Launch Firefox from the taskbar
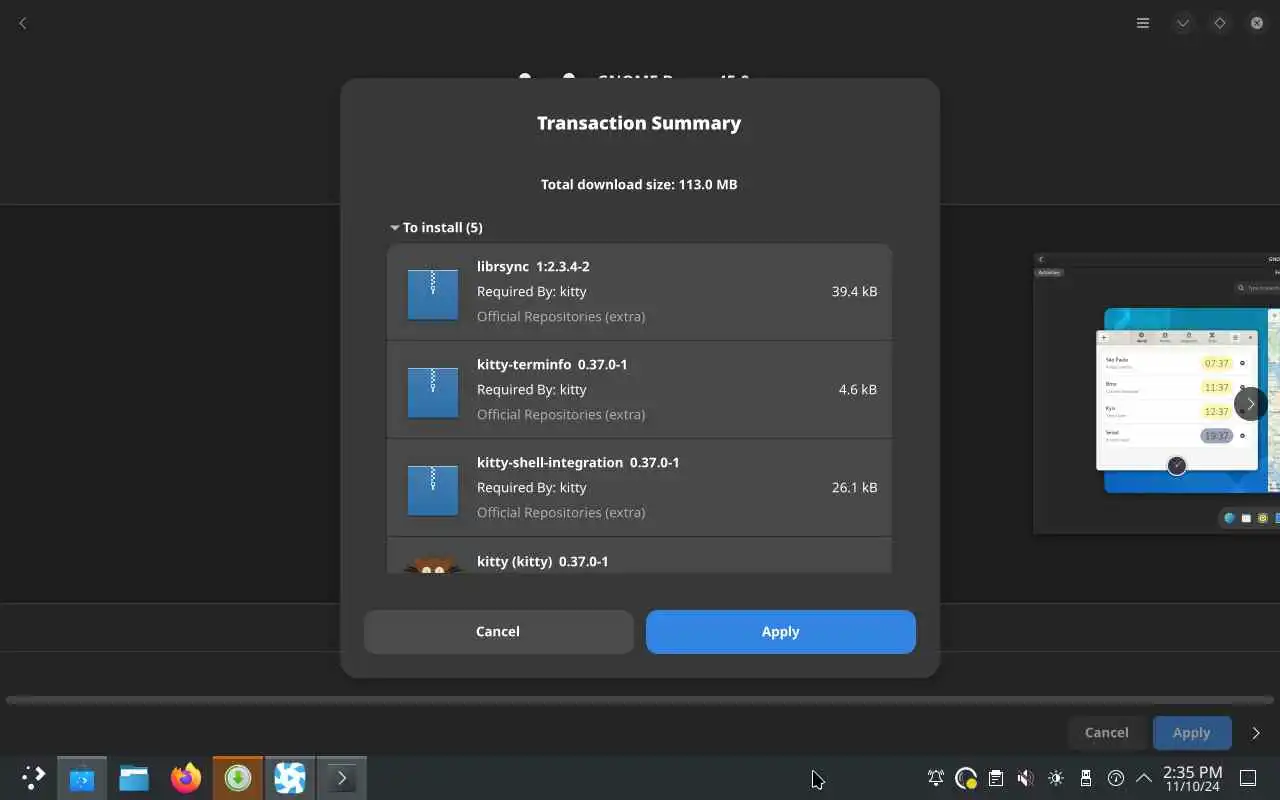The image size is (1280, 800). pyautogui.click(x=186, y=777)
